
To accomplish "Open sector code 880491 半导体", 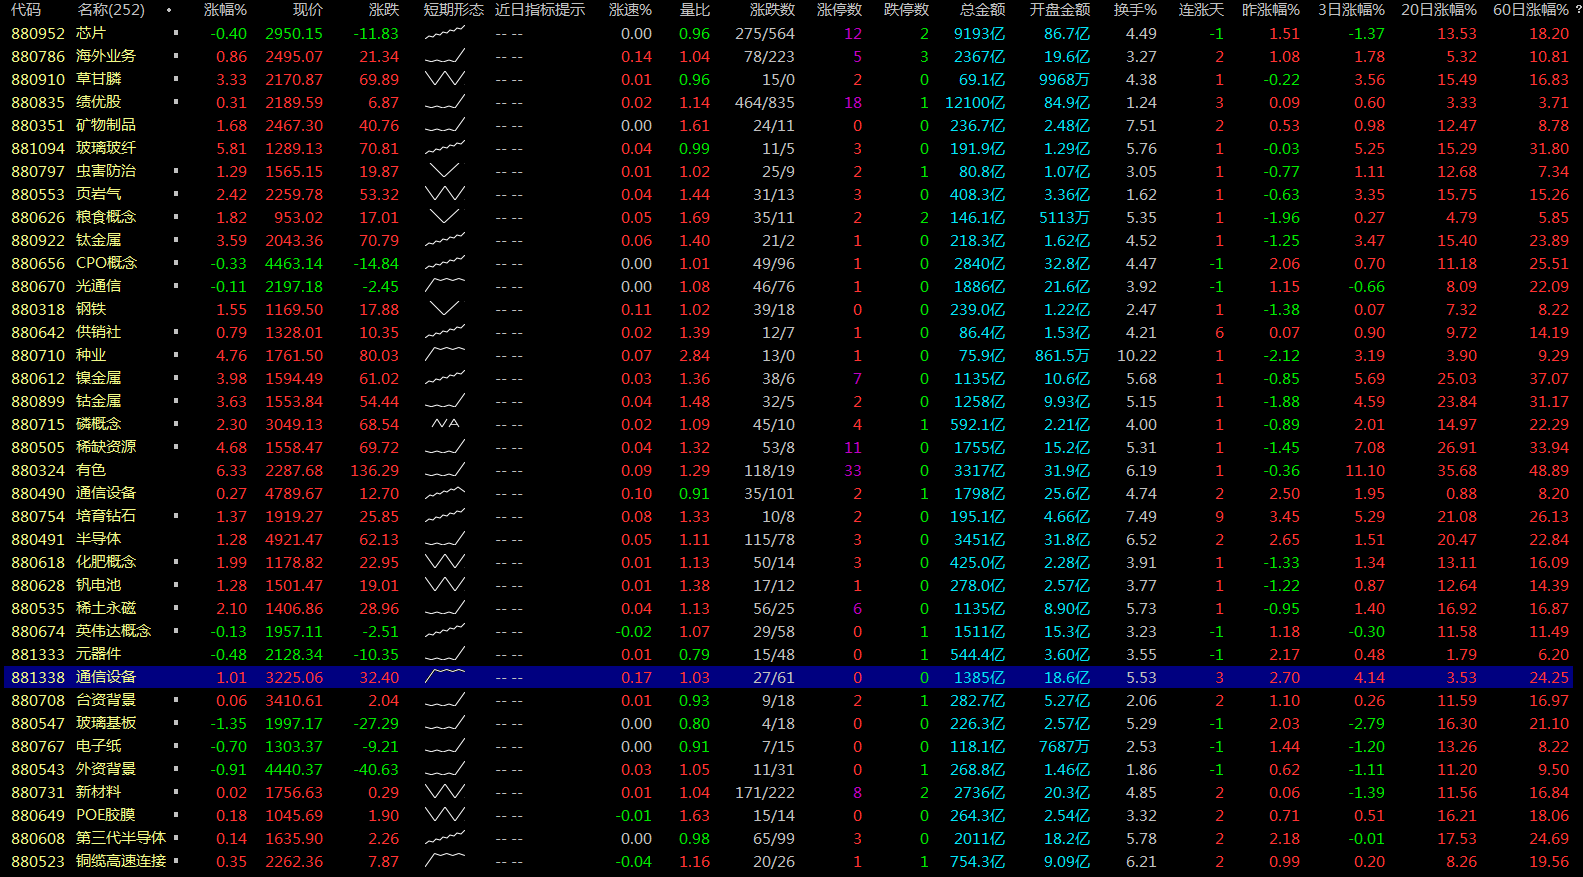I will tap(38, 539).
